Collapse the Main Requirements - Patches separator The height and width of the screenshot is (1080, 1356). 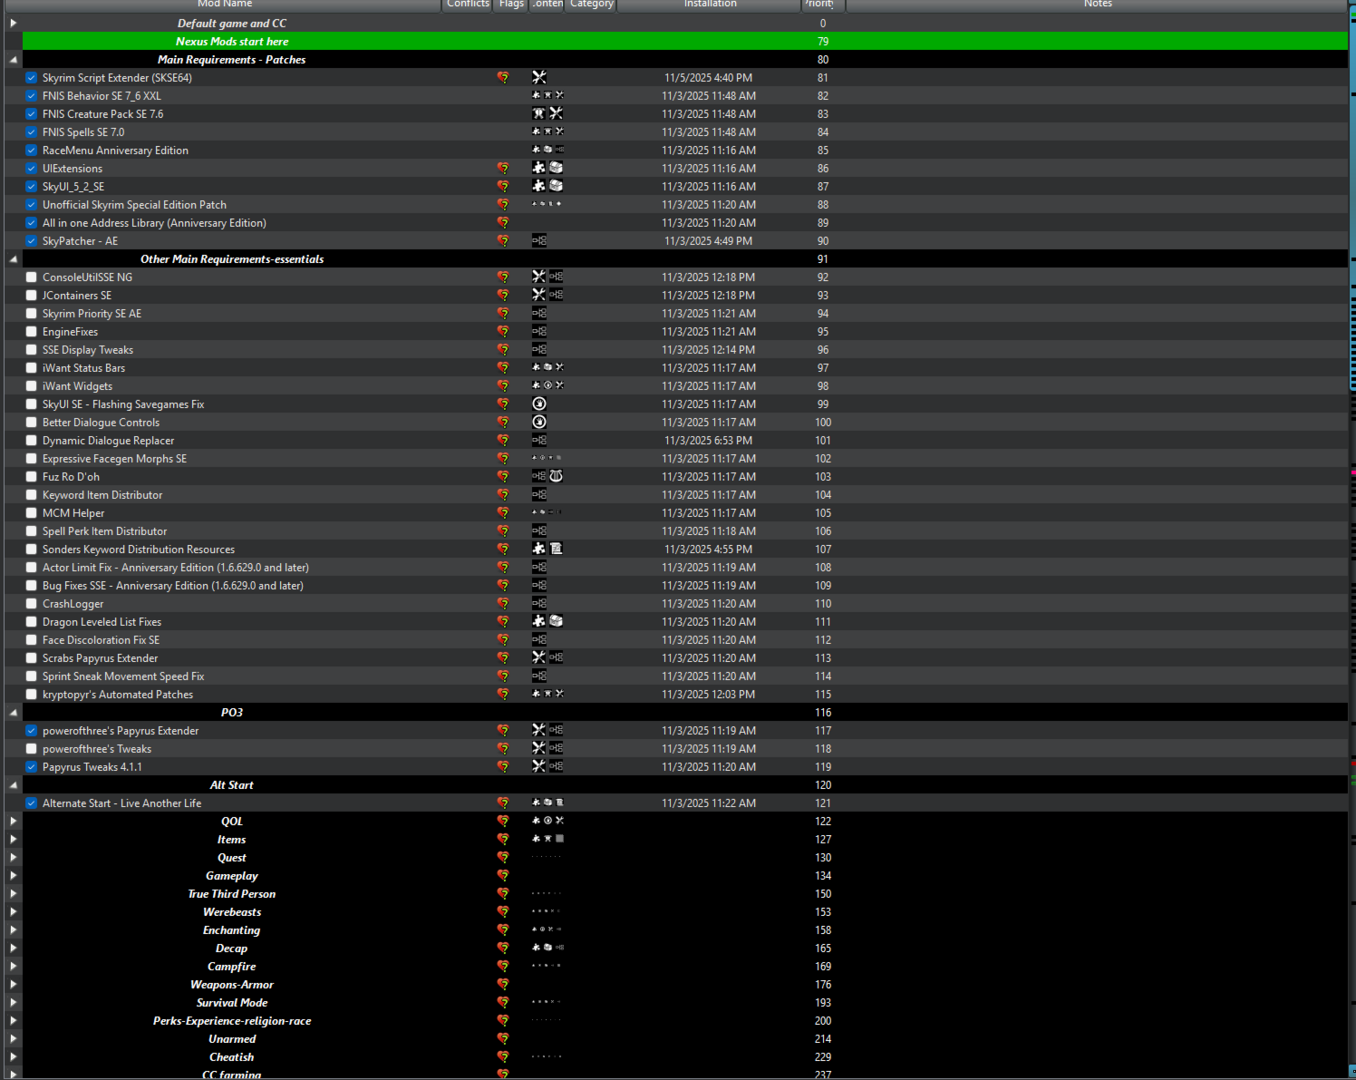coord(13,60)
